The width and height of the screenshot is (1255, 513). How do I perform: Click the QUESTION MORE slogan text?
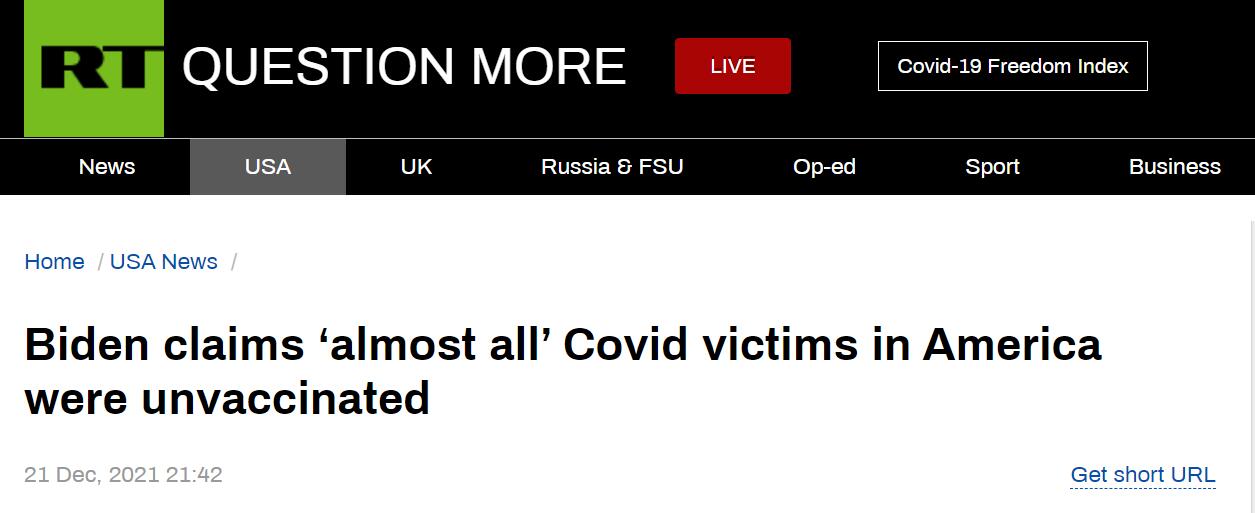(x=404, y=67)
